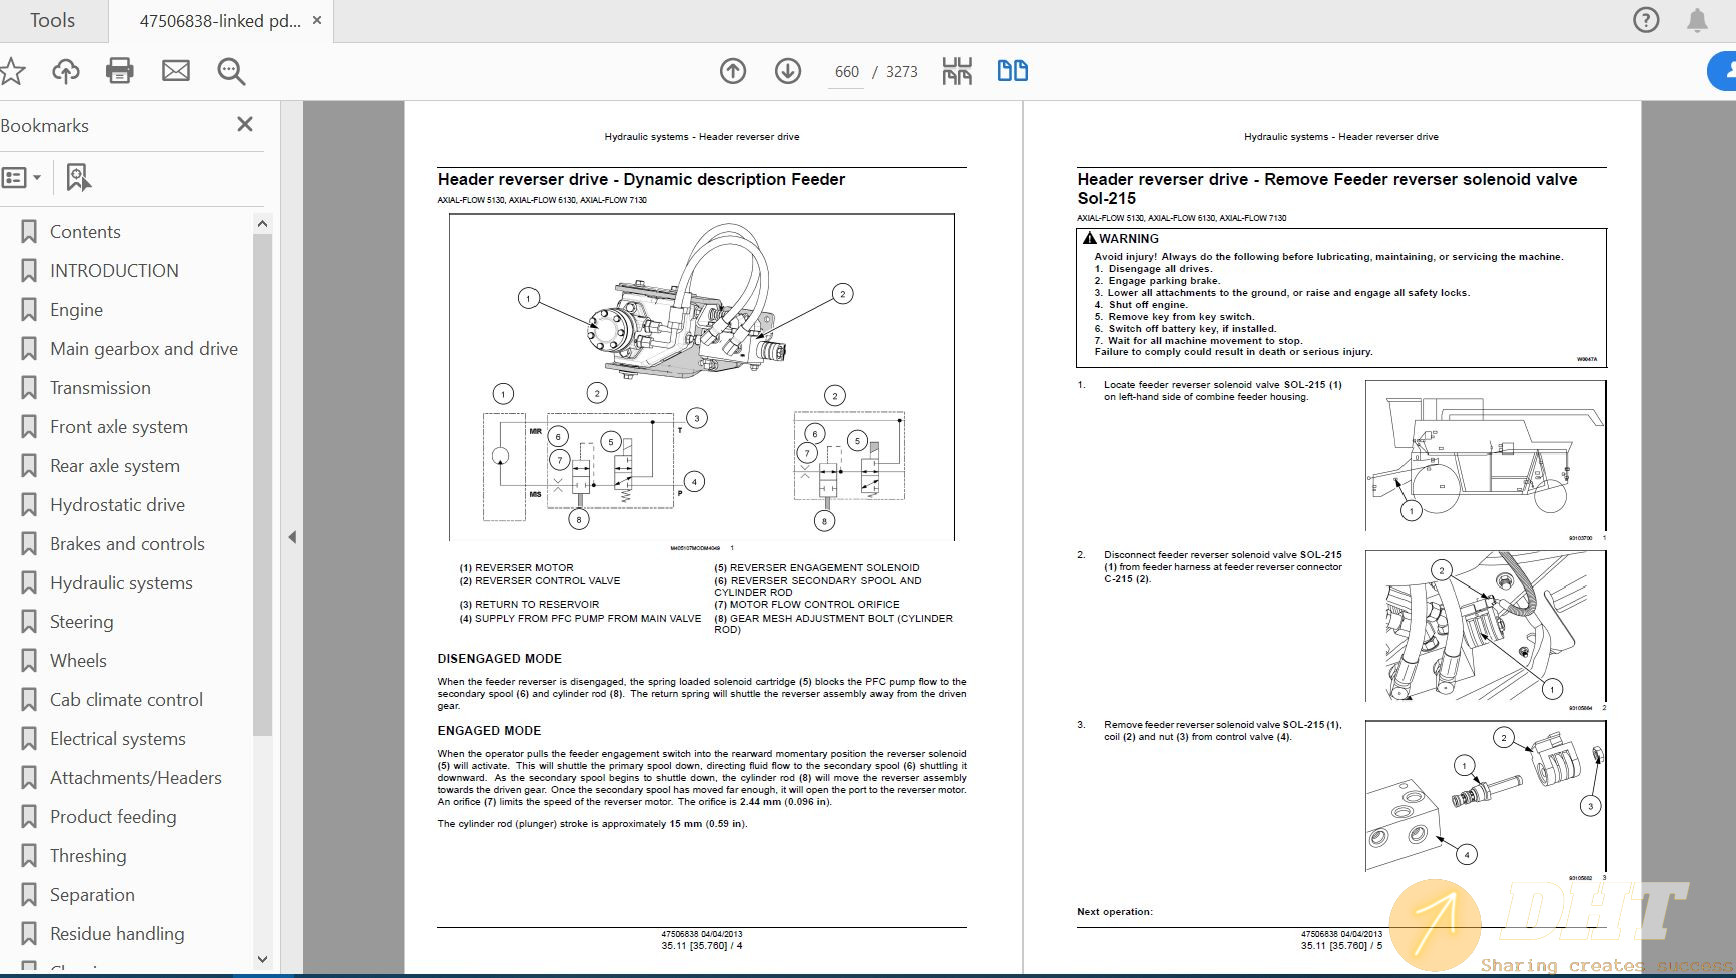Click the blue share profile button
This screenshot has height=978, width=1736.
click(1722, 71)
